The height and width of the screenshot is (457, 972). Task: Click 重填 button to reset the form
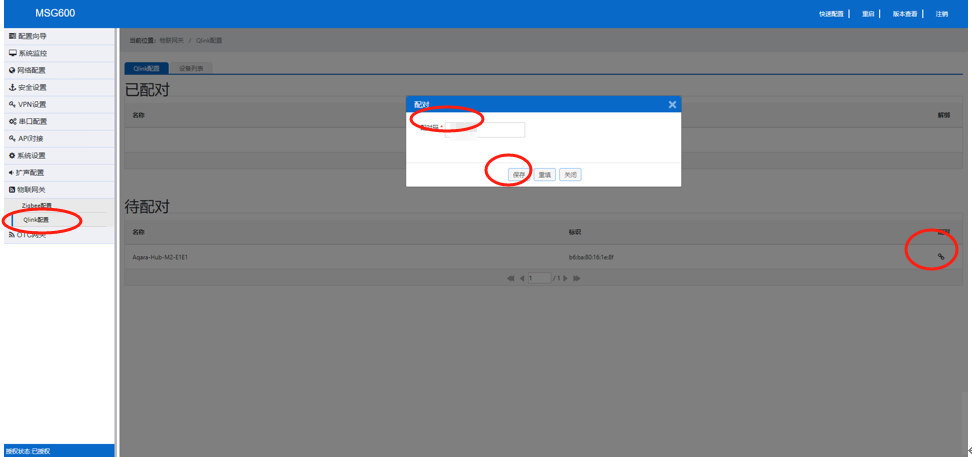tap(544, 174)
